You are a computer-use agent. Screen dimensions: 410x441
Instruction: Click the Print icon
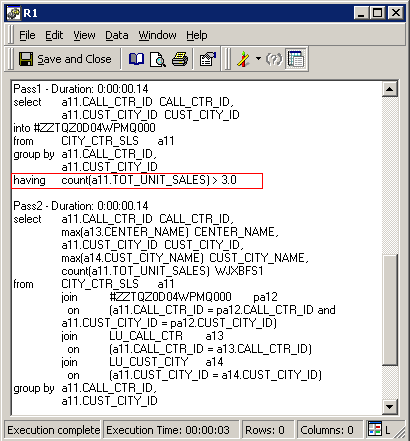point(180,59)
